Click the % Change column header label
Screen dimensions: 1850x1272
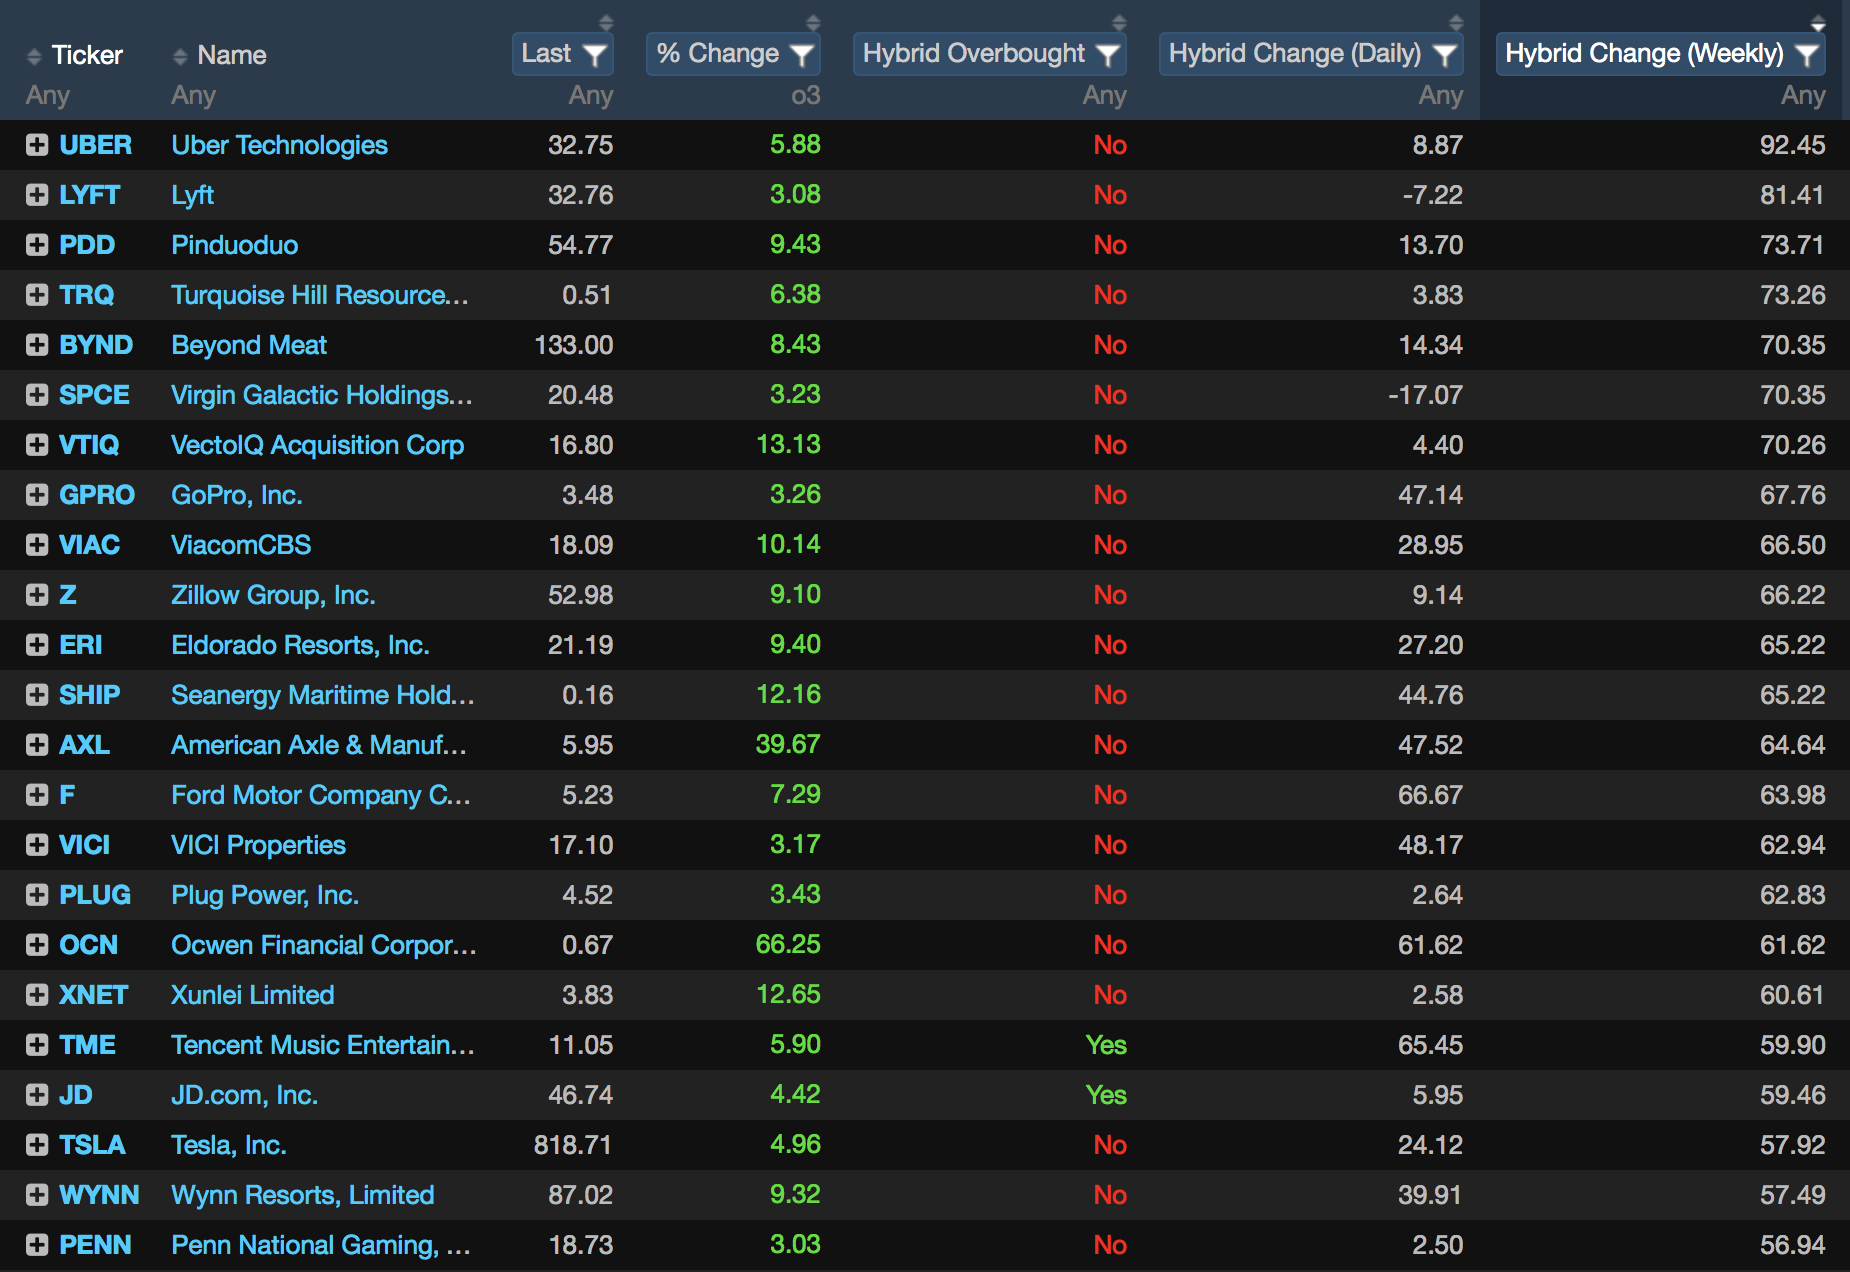(718, 53)
